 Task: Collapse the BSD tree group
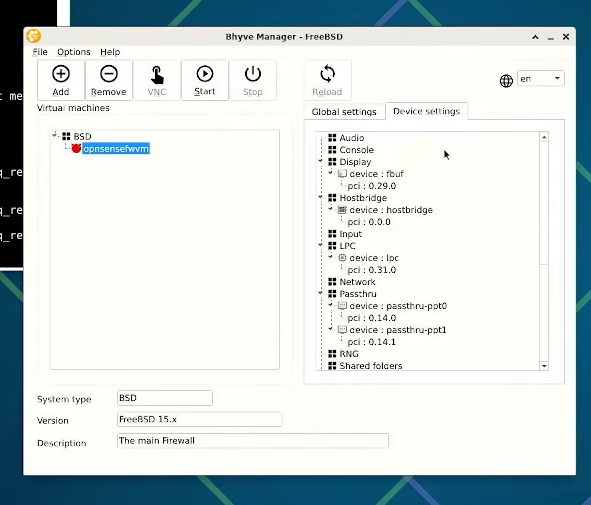[x=55, y=135]
